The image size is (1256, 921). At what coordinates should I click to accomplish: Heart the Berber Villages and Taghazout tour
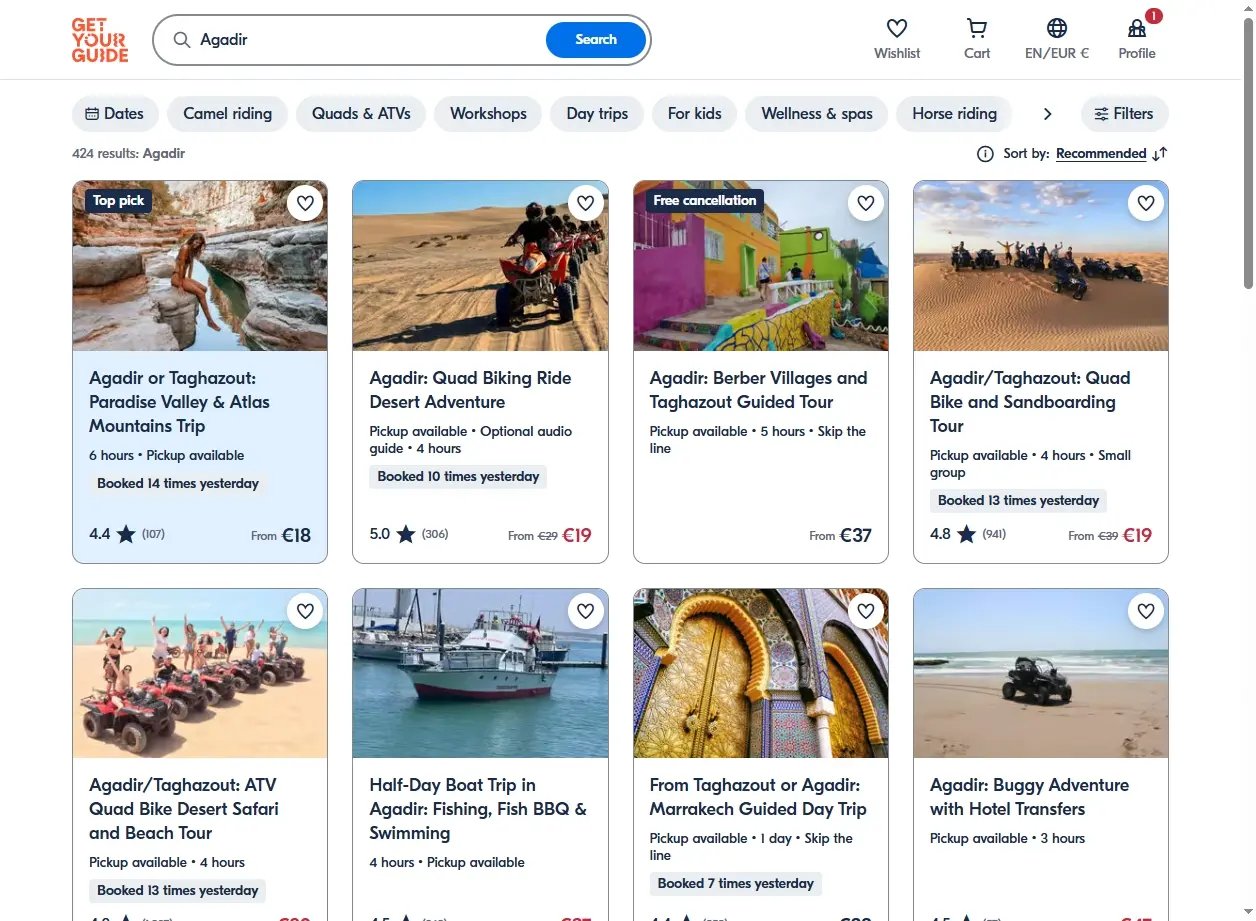tap(866, 203)
